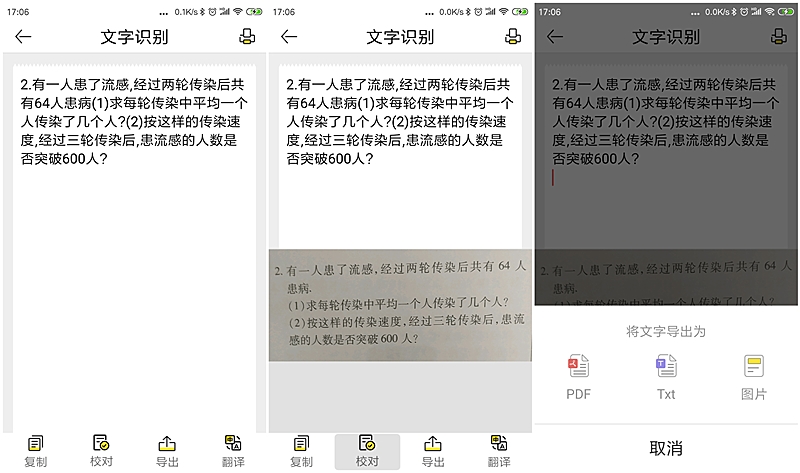Tap the 将文字导出为 heading
Viewport: 800px width, 473px height.
666,332
